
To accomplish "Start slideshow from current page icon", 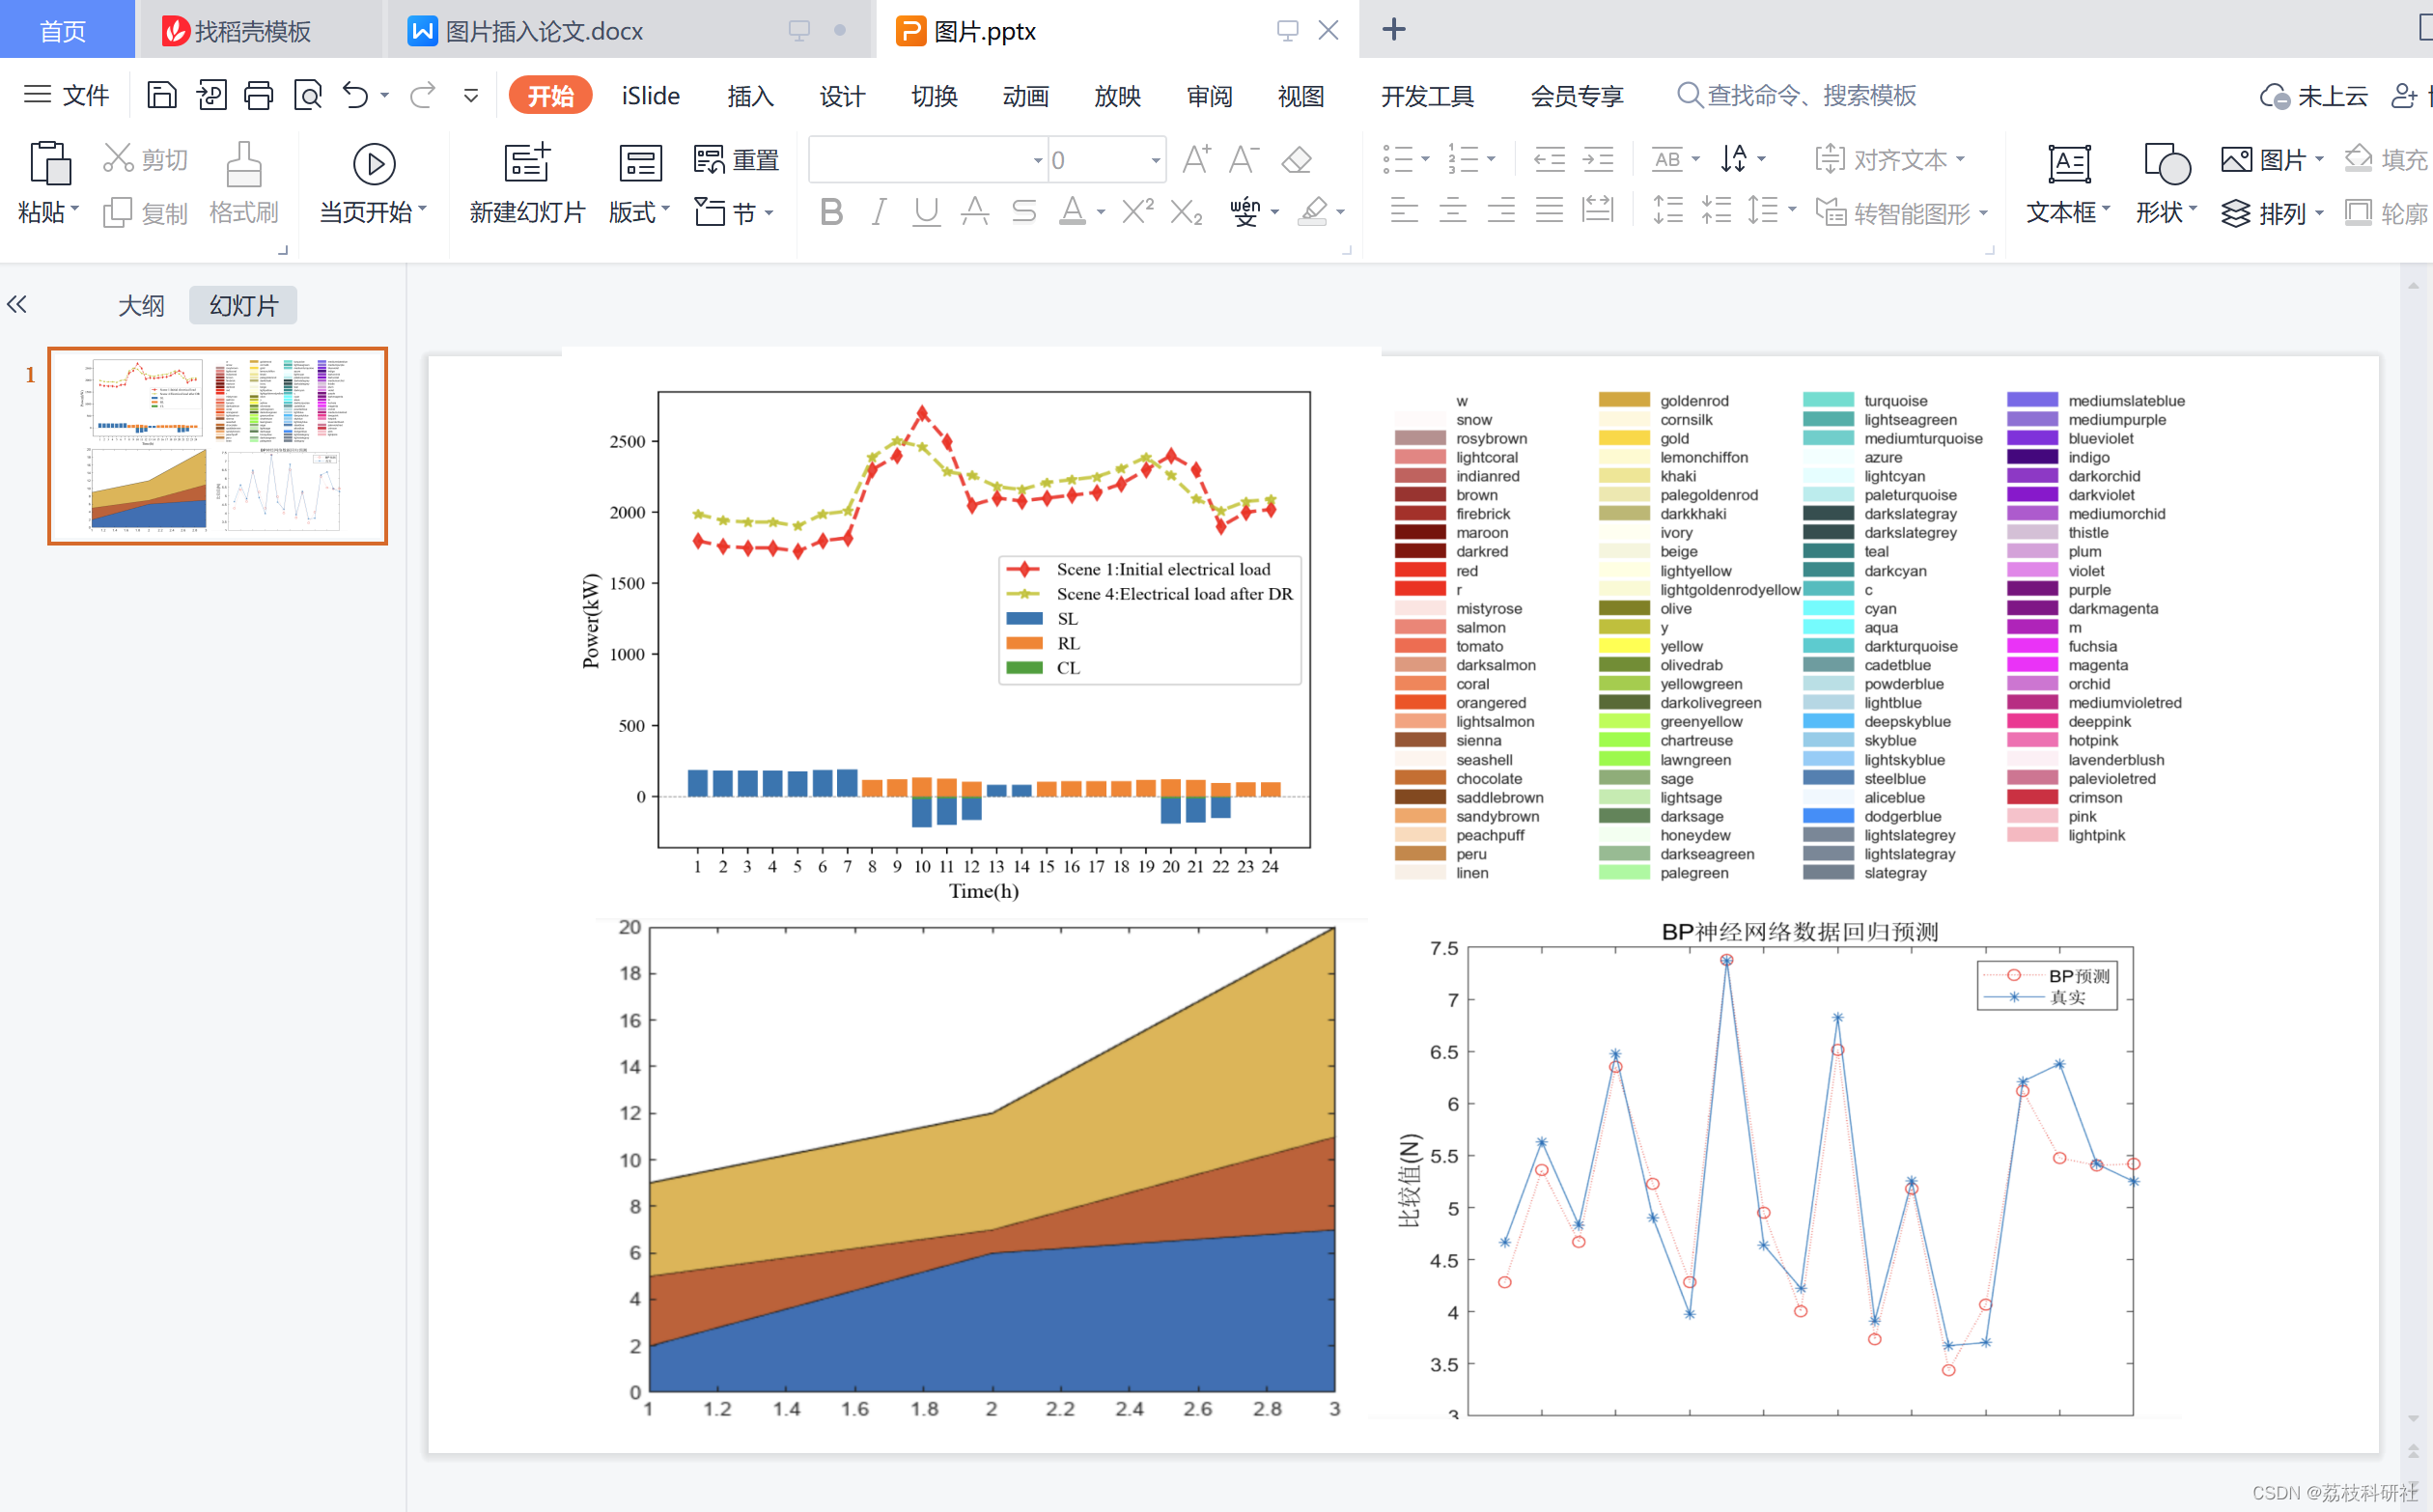I will point(373,164).
